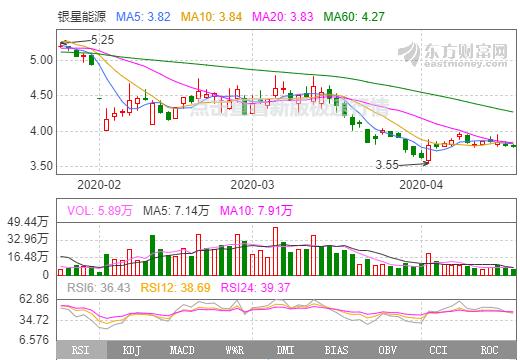Click the volume MA10: 7.91万 label
The image size is (520, 360).
point(256,211)
